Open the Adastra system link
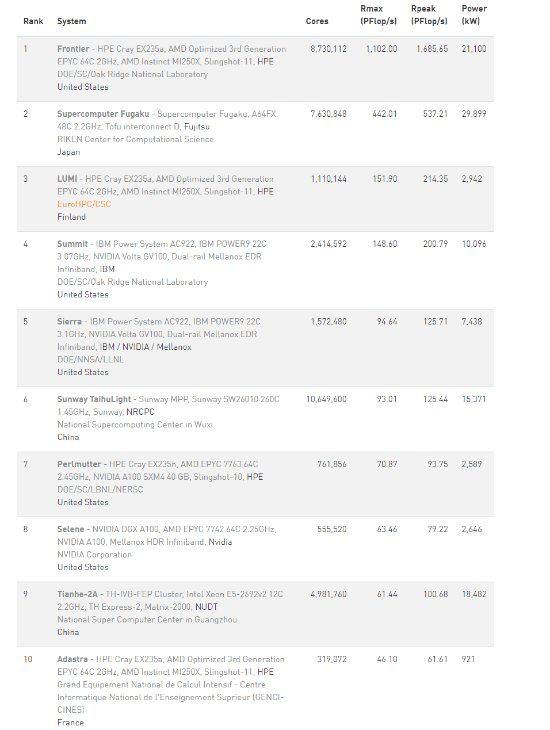Viewport: 550px width, 730px height. 72,659
